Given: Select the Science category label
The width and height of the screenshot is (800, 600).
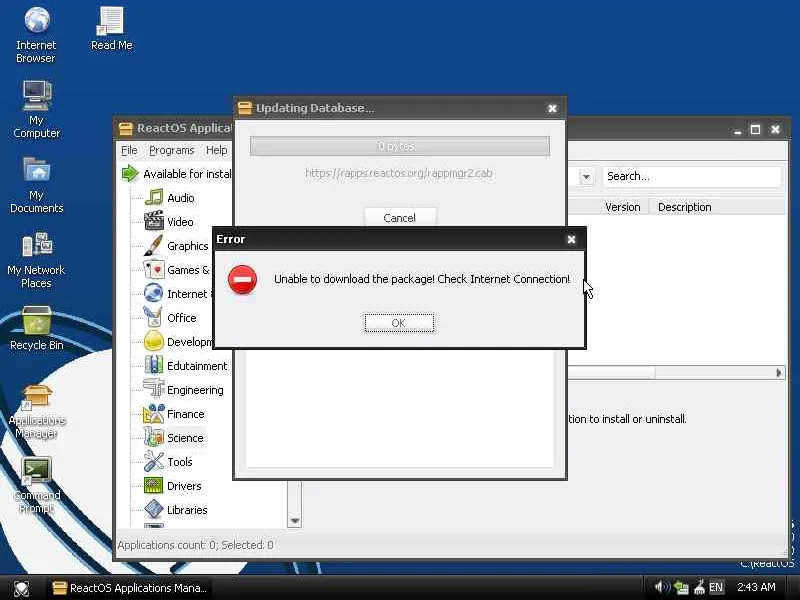Looking at the screenshot, I should pos(185,438).
